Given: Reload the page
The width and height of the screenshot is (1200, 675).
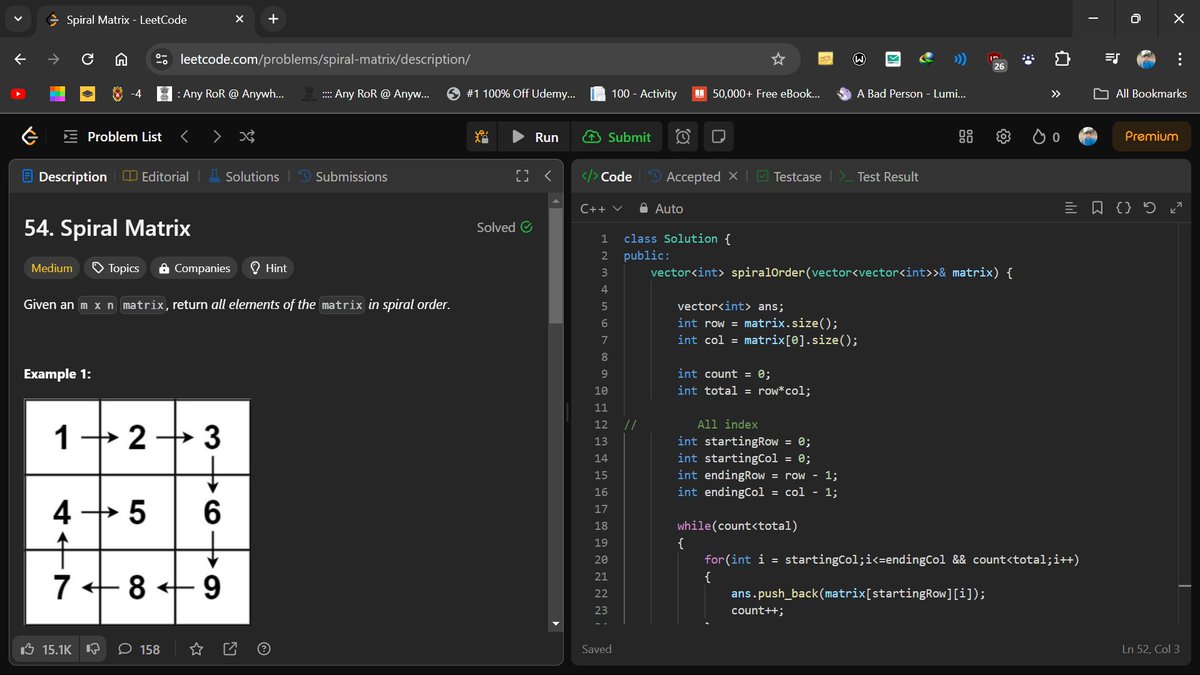Looking at the screenshot, I should click(88, 59).
